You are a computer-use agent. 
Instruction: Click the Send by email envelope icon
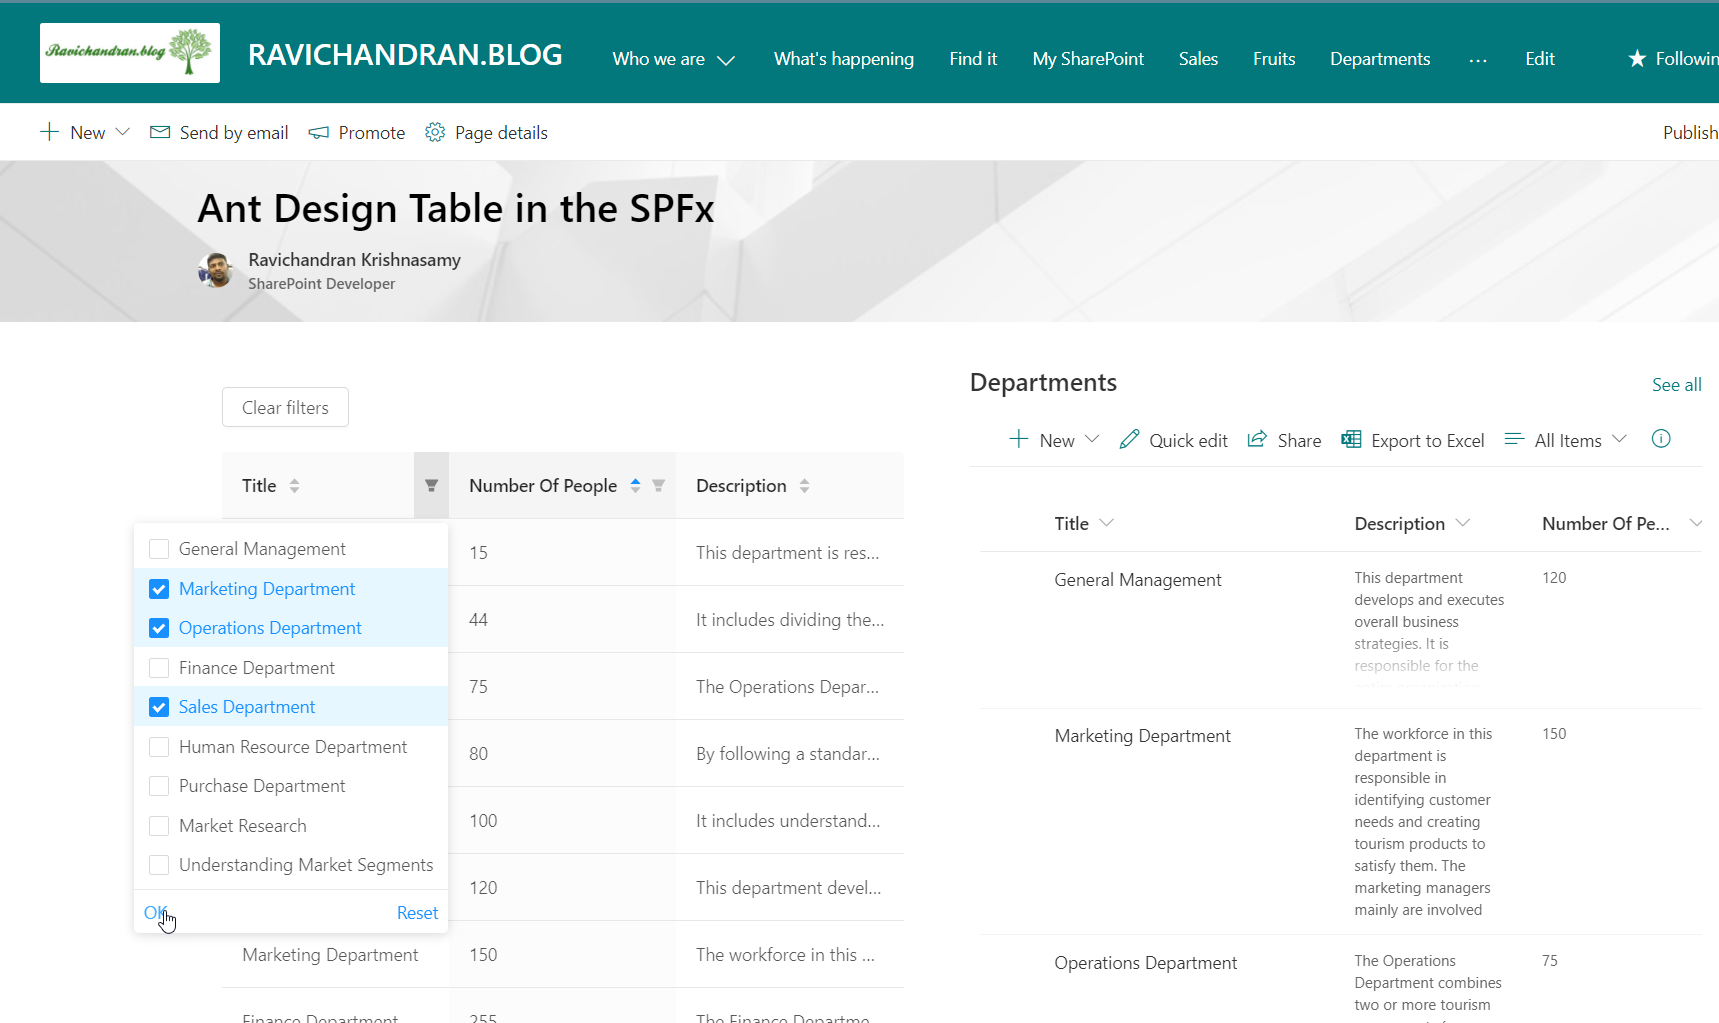pos(160,133)
